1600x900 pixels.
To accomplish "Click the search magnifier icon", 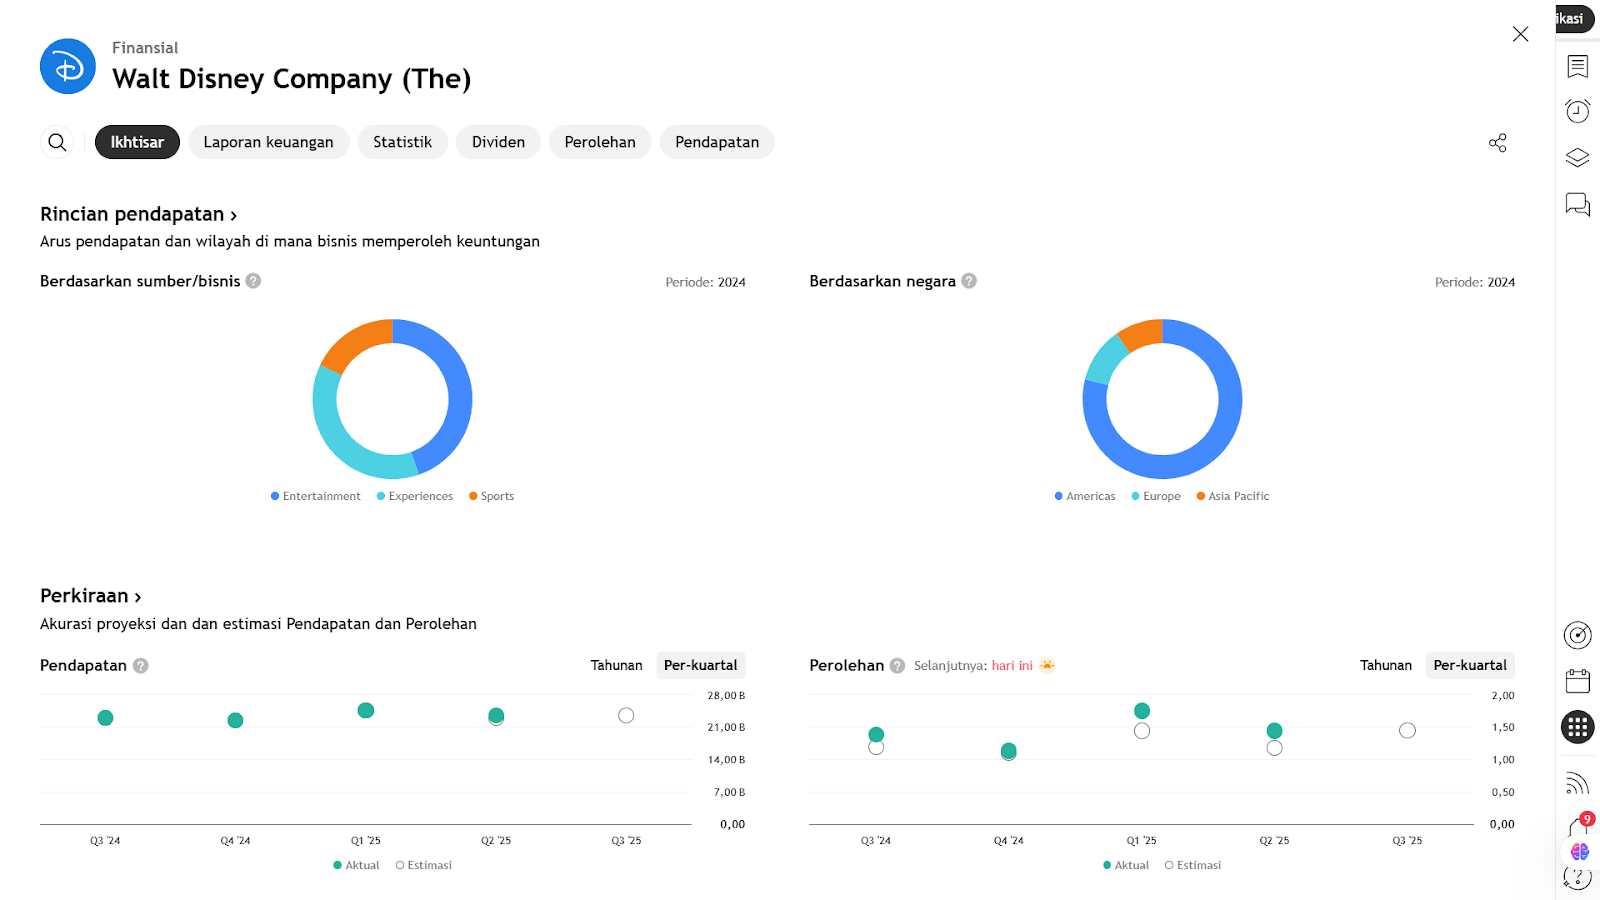I will point(58,142).
